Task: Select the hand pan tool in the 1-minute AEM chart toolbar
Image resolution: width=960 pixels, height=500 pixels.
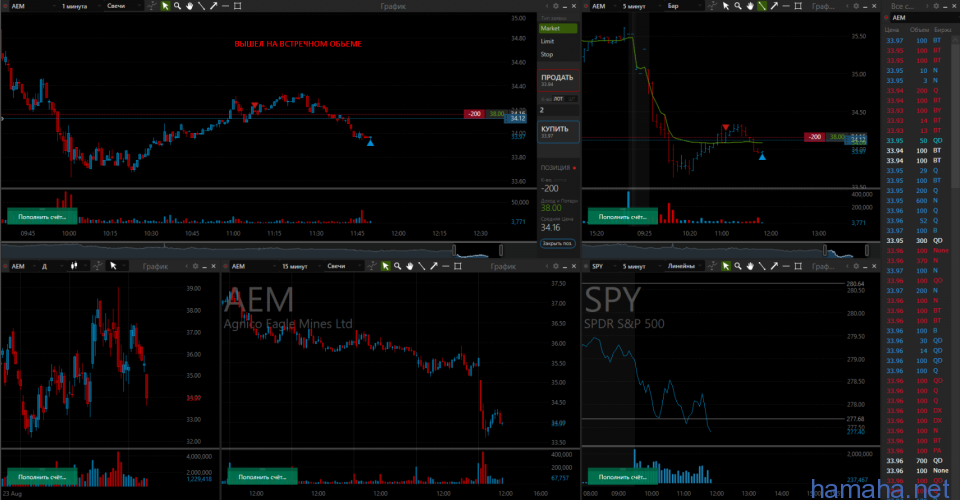Action: (x=190, y=6)
